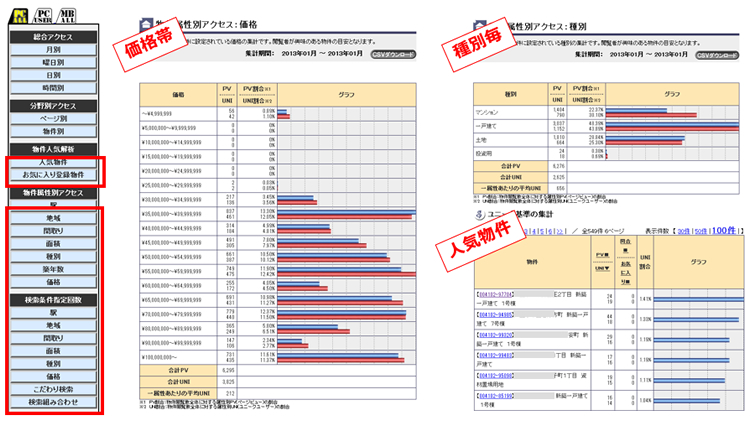750x421 pixels.
Task: Open property link ending 95199
Action: (496, 396)
